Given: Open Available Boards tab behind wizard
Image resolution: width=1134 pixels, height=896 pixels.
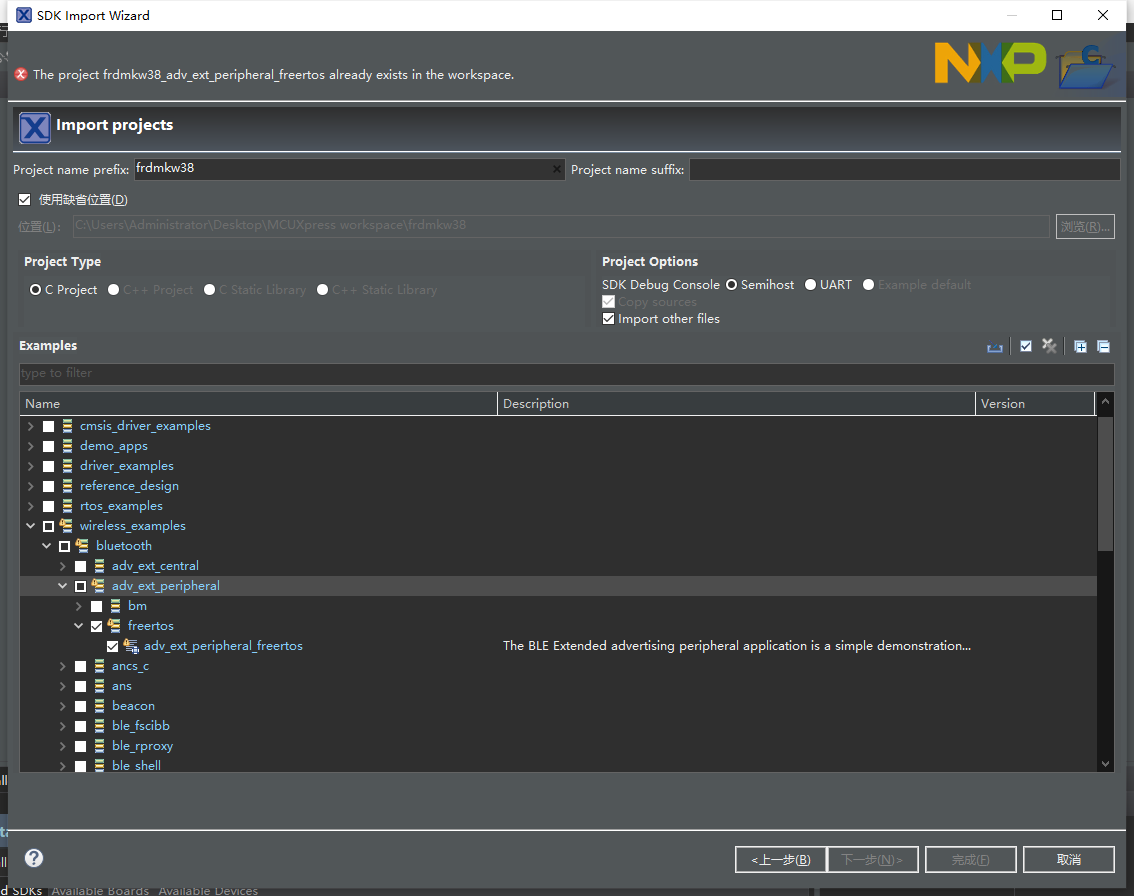Looking at the screenshot, I should (100, 891).
